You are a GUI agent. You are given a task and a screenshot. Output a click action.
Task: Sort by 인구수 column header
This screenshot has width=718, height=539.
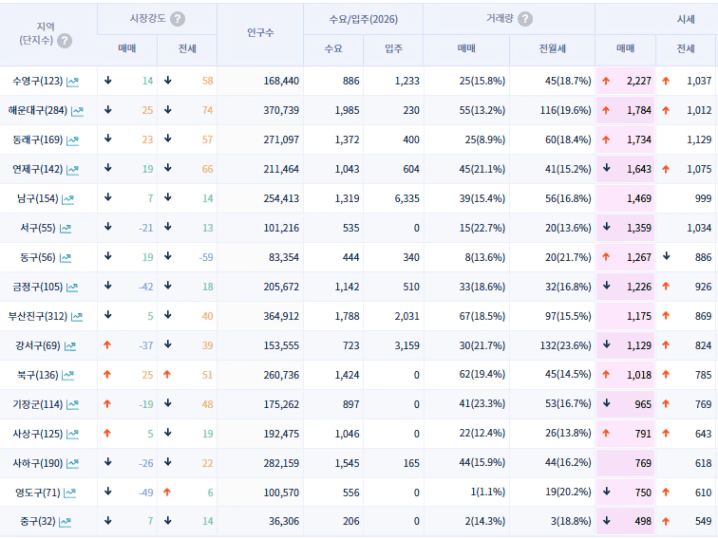coord(260,33)
